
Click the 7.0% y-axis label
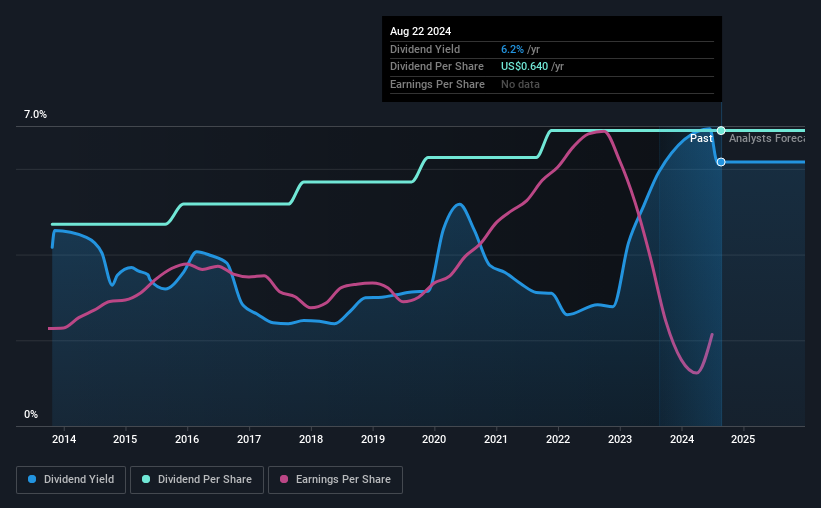click(35, 114)
